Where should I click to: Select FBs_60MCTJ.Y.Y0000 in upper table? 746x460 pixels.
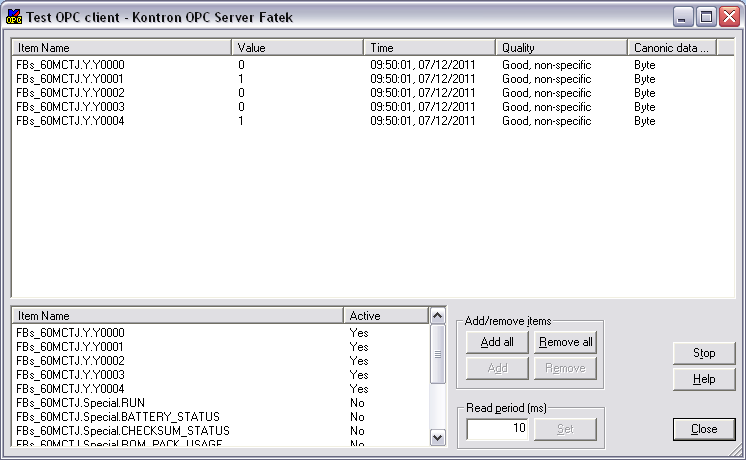[70, 65]
